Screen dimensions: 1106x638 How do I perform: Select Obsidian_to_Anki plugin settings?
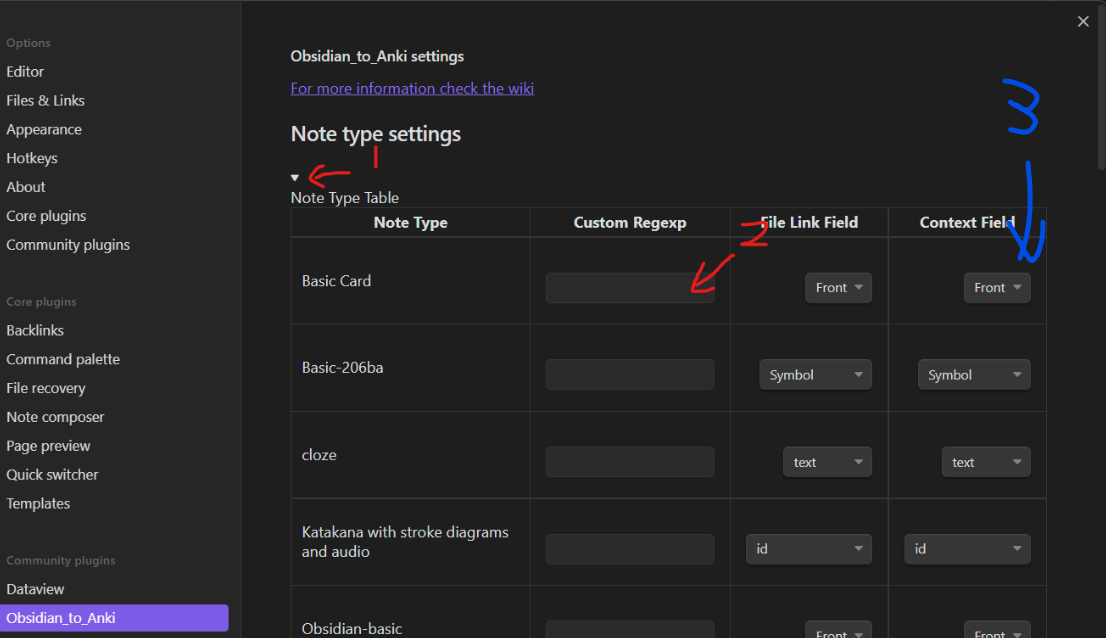pyautogui.click(x=114, y=618)
